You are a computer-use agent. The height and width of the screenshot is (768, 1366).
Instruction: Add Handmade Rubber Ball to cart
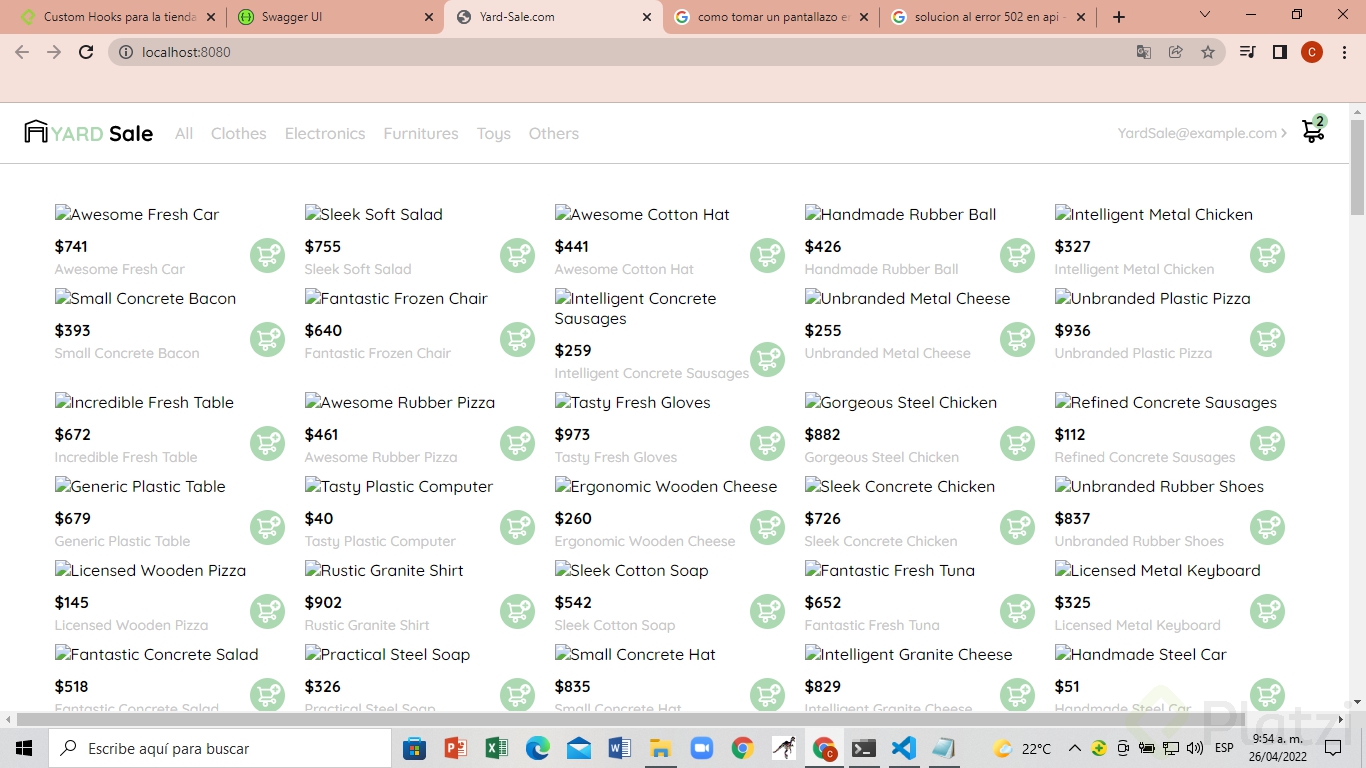pyautogui.click(x=1017, y=256)
